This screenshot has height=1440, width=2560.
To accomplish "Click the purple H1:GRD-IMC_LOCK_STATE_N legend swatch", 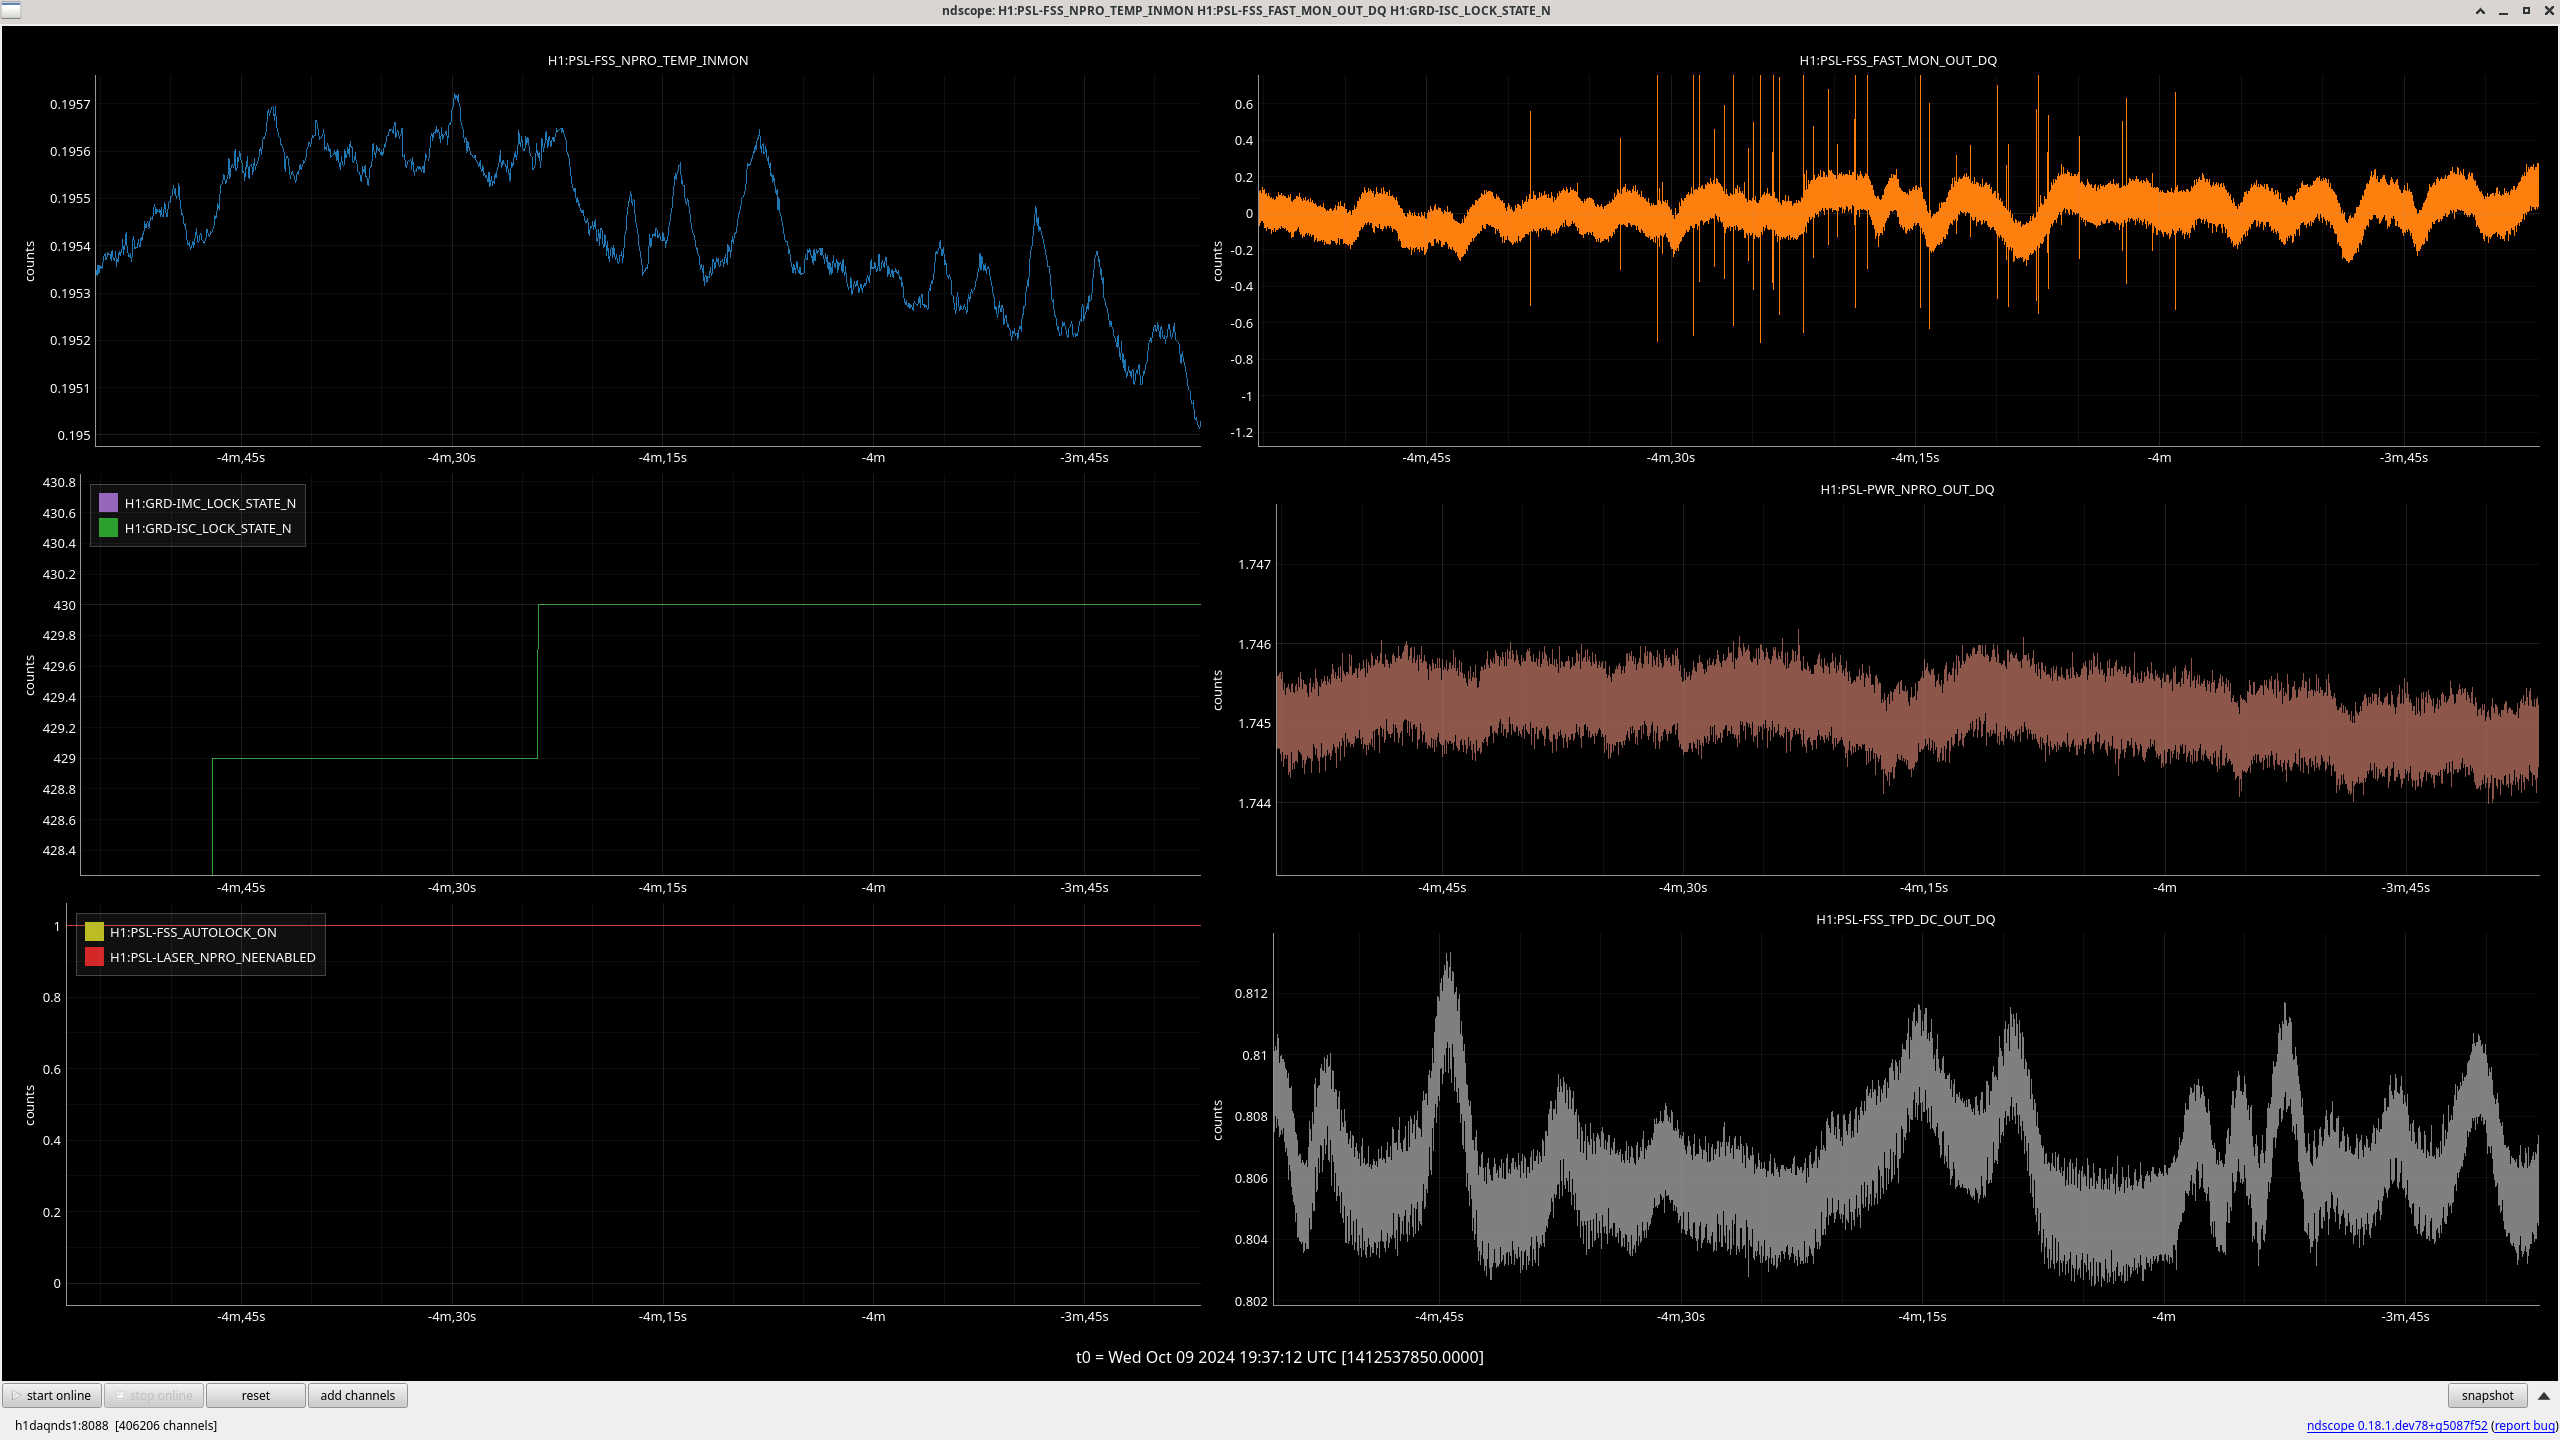I will pyautogui.click(x=108, y=502).
